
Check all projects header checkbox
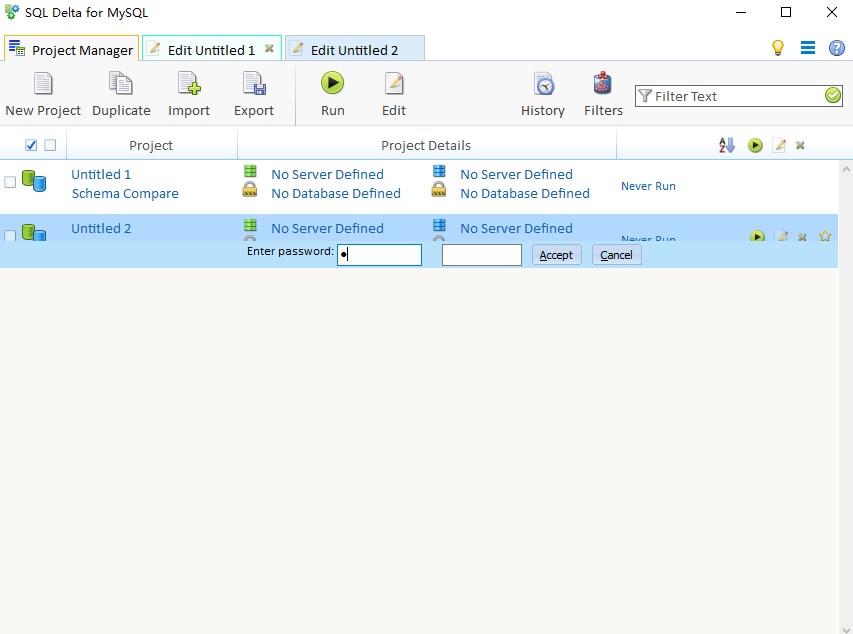tap(31, 145)
